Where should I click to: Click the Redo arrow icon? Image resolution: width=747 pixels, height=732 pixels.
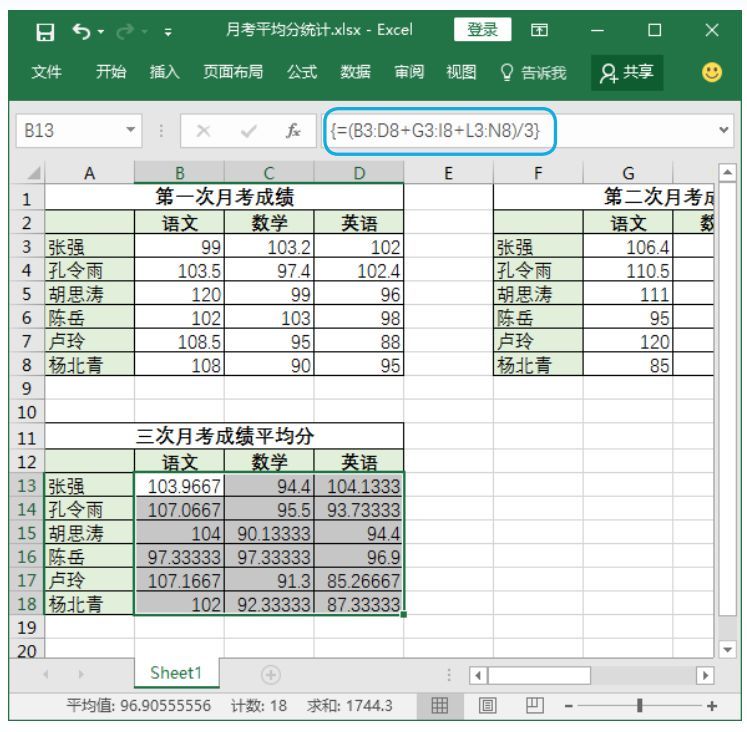point(126,32)
